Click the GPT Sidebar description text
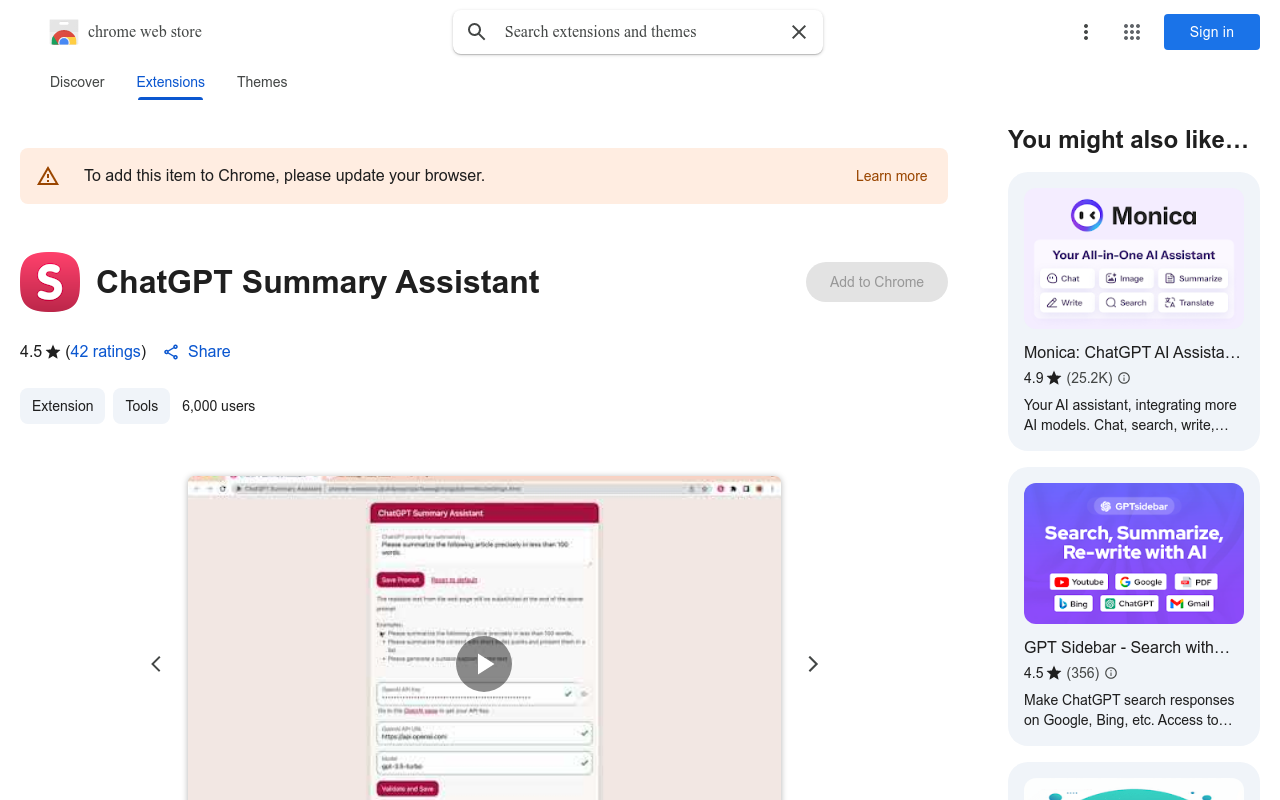1280x800 pixels. [x=1129, y=710]
